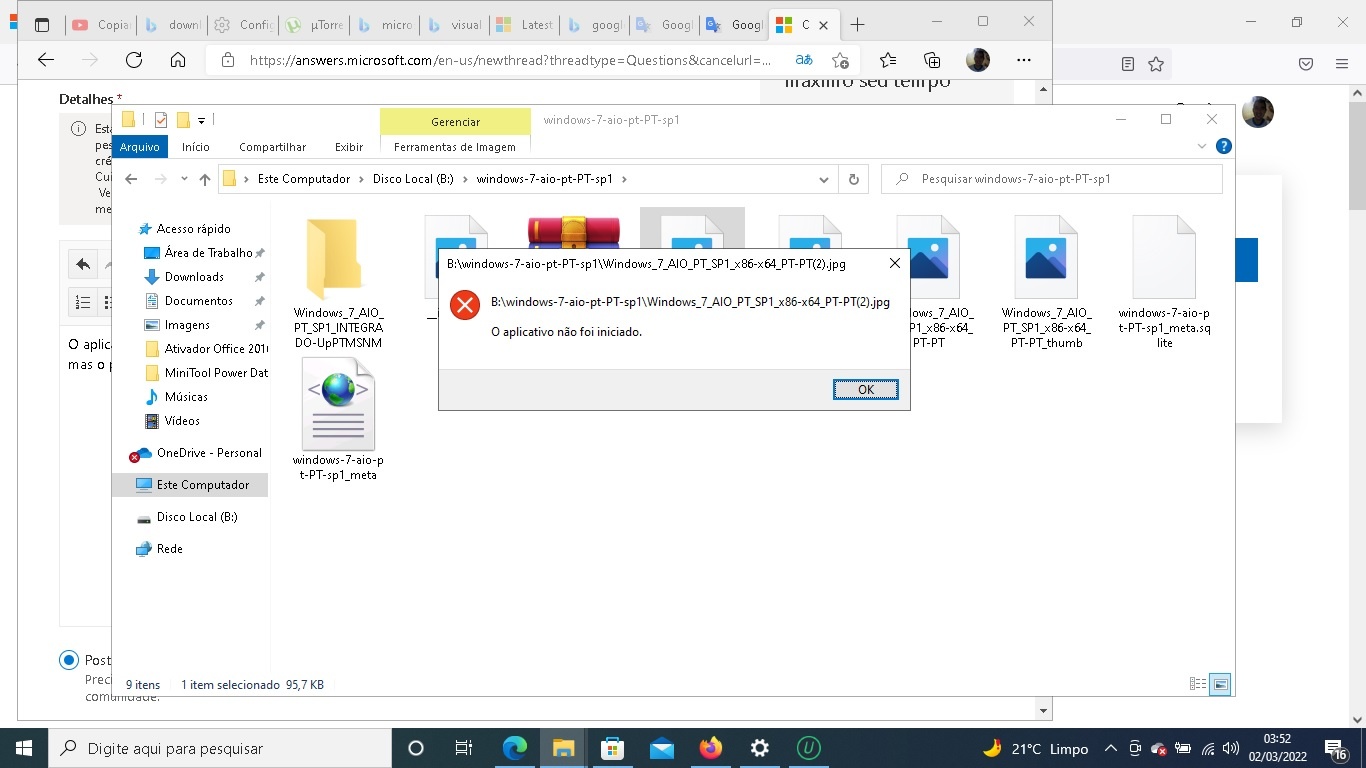
Task: Select the windows-7-aio-pt-PT-sp1_meta web file
Action: (338, 420)
